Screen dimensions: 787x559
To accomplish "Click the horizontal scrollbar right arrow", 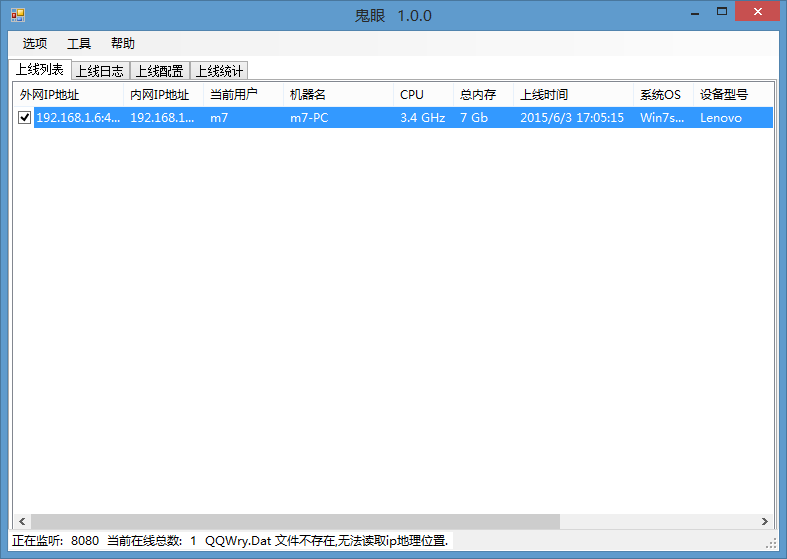I will click(x=764, y=521).
